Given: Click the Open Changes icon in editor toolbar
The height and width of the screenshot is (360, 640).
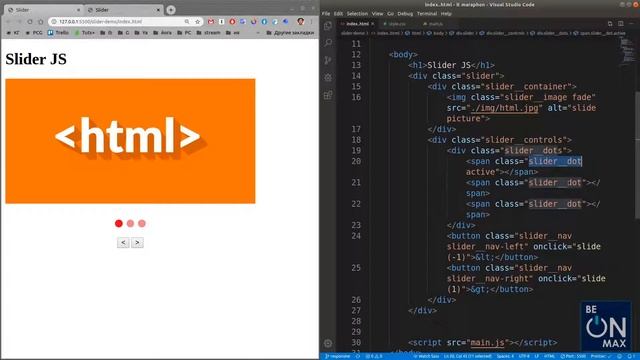Looking at the screenshot, I should click(610, 24).
